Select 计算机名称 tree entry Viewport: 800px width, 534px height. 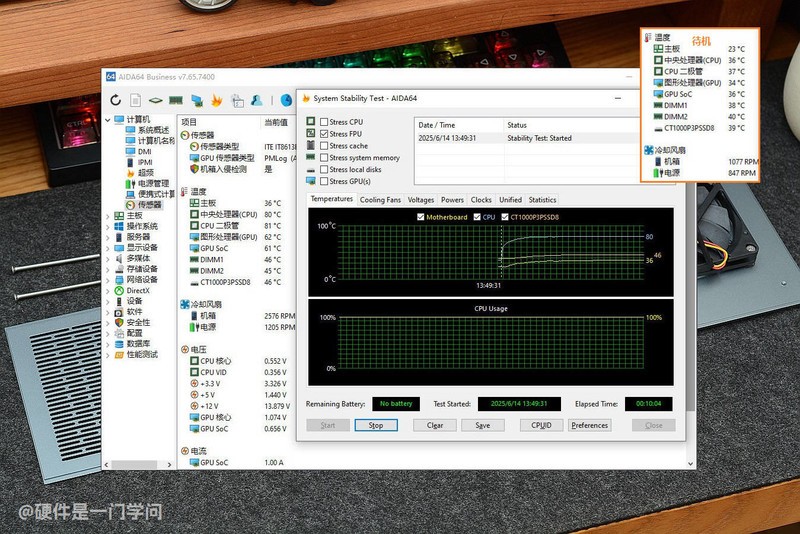tap(151, 141)
